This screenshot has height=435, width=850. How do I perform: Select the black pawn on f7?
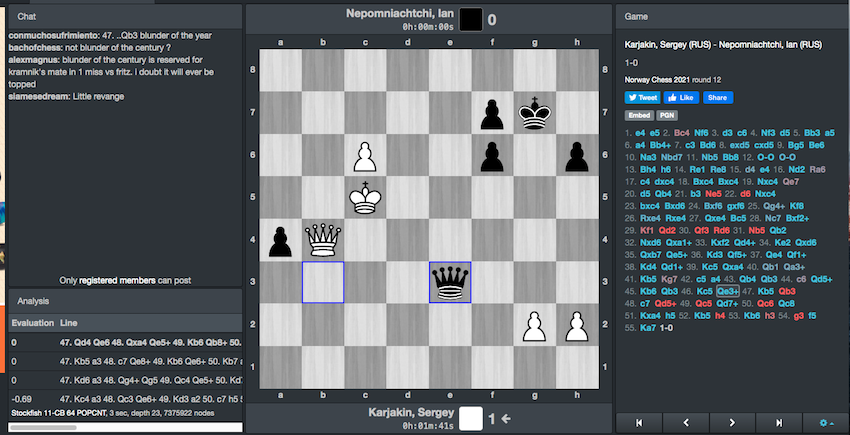coord(492,113)
